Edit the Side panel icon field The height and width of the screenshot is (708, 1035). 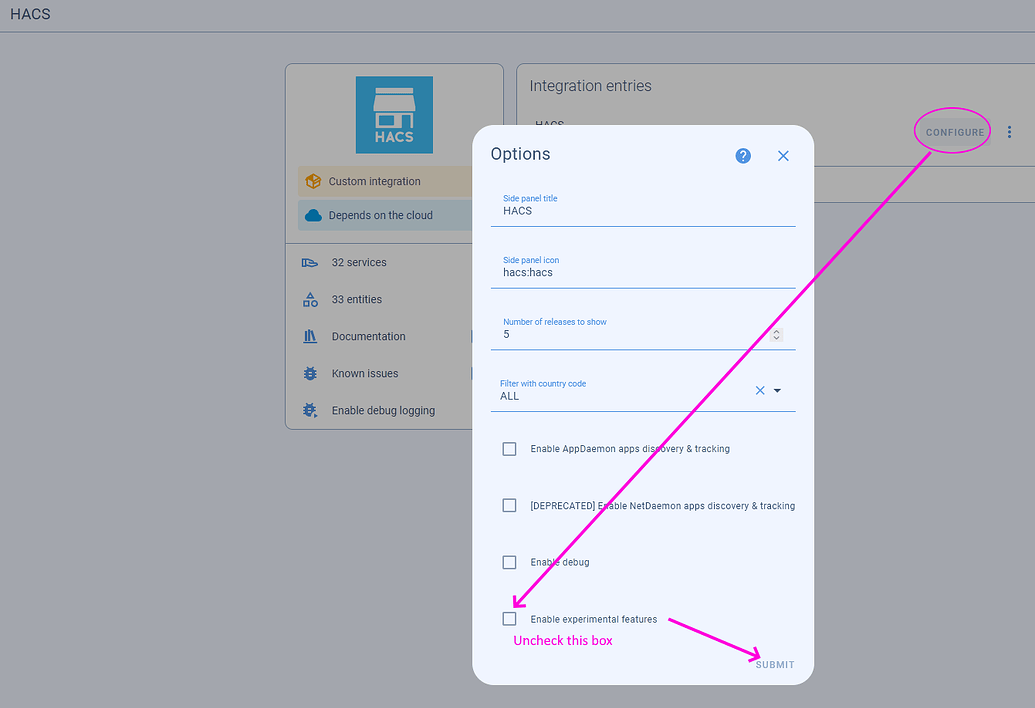pyautogui.click(x=643, y=269)
